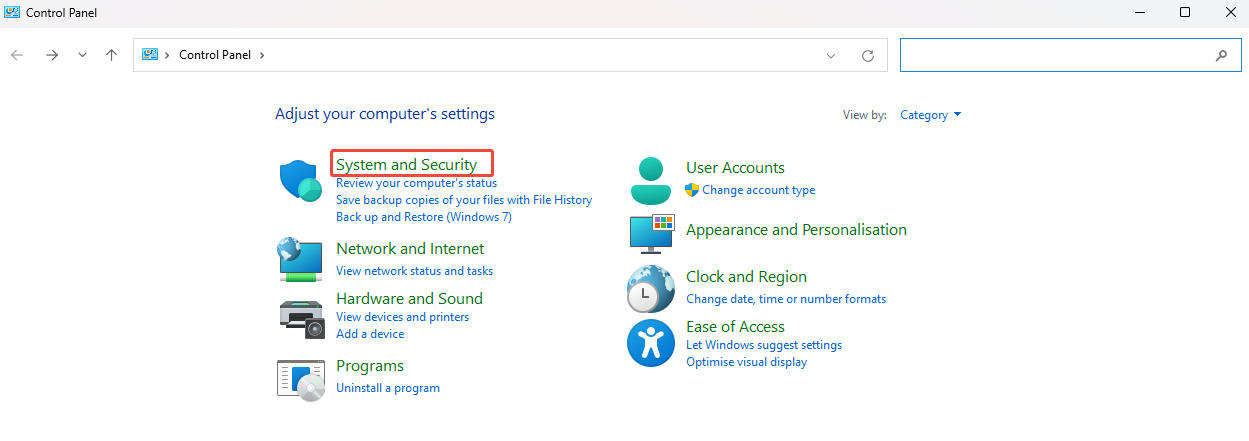Expand the Control Panel breadcrumb chevron
Image resolution: width=1249 pixels, height=441 pixels.
click(262, 55)
